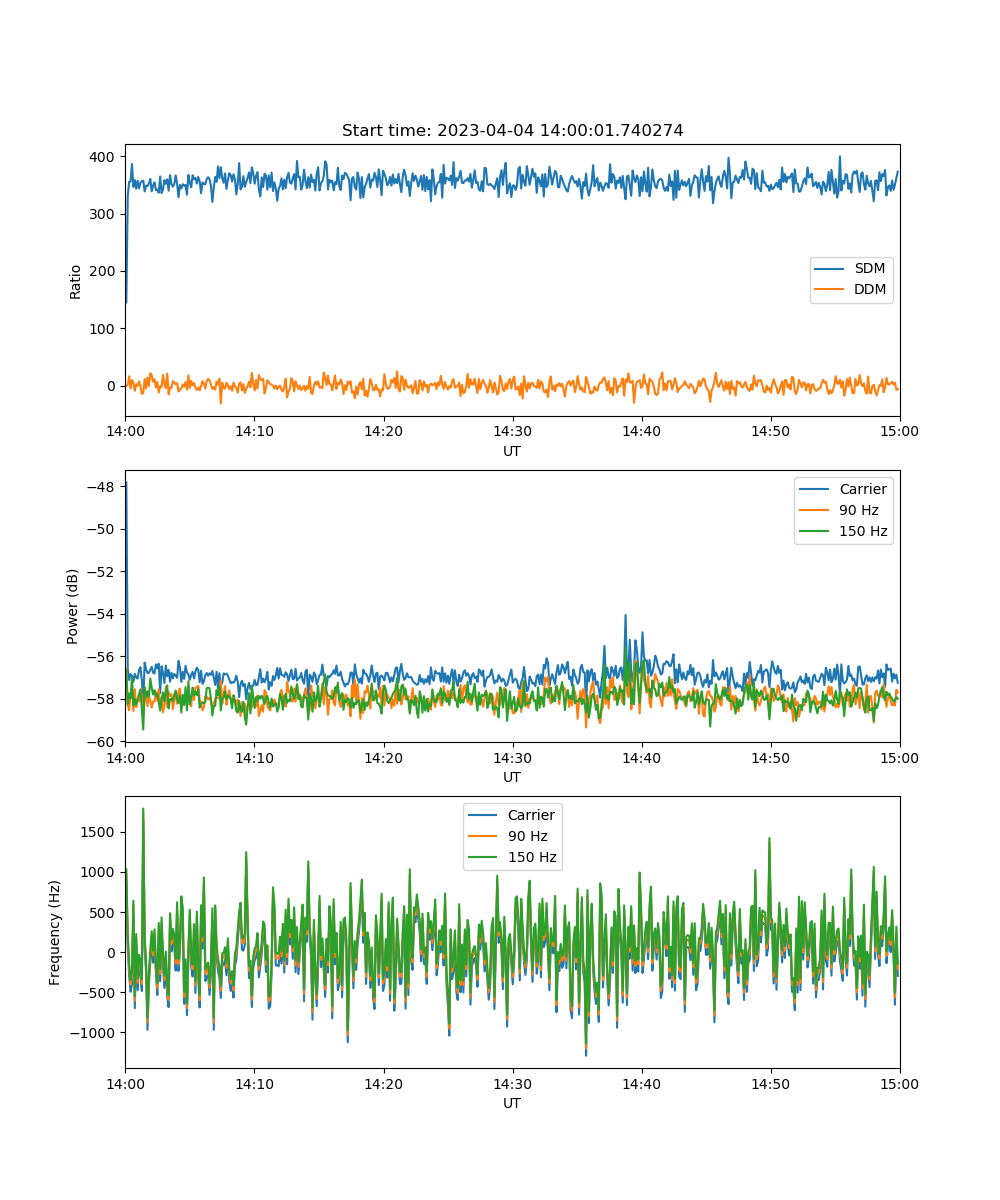Click UT label under the power plot
1000x1200 pixels.
pyautogui.click(x=512, y=777)
